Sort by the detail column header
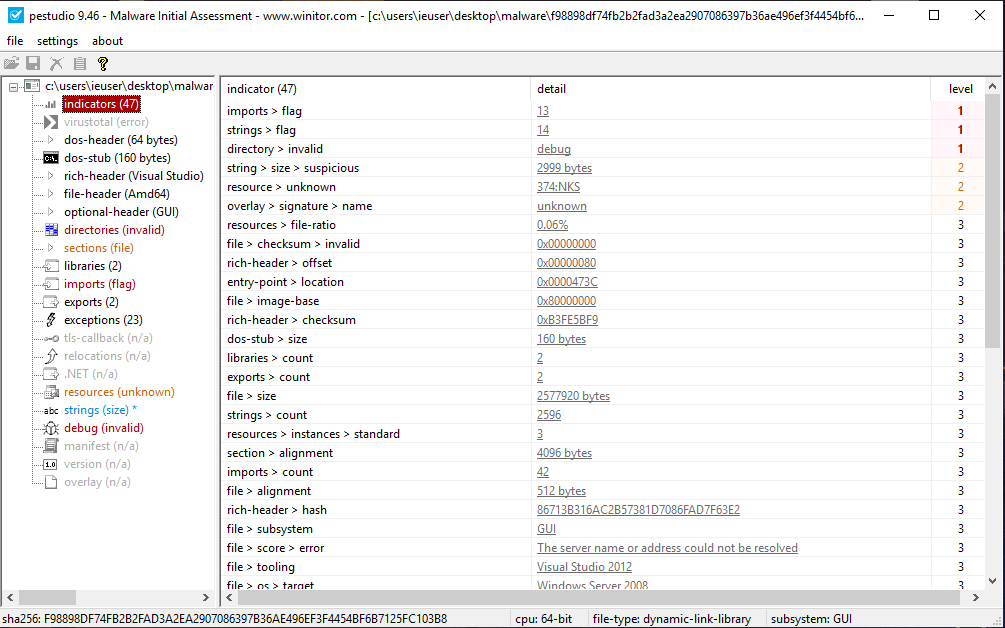 click(x=731, y=88)
